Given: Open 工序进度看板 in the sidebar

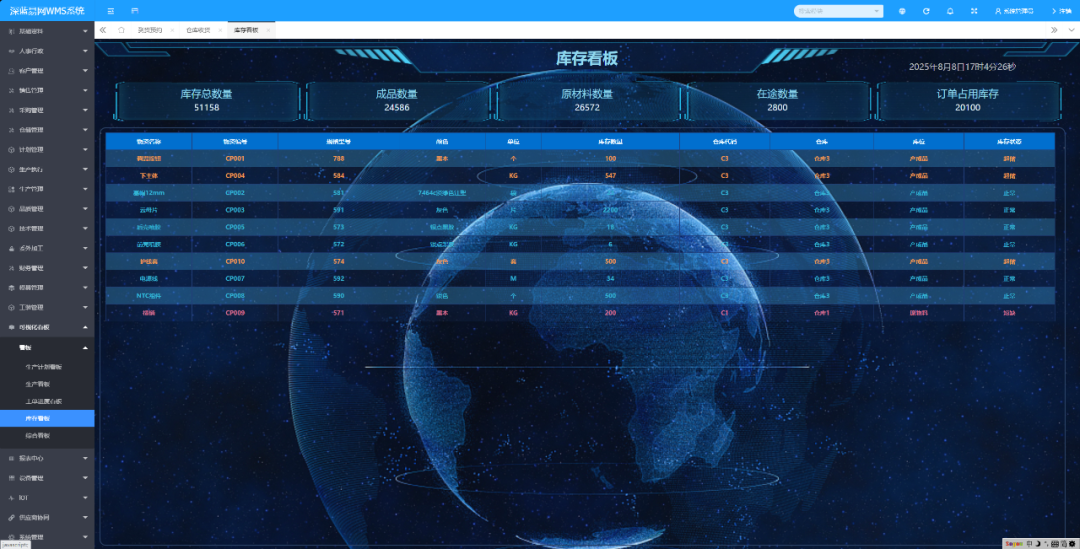Looking at the screenshot, I should pos(43,401).
